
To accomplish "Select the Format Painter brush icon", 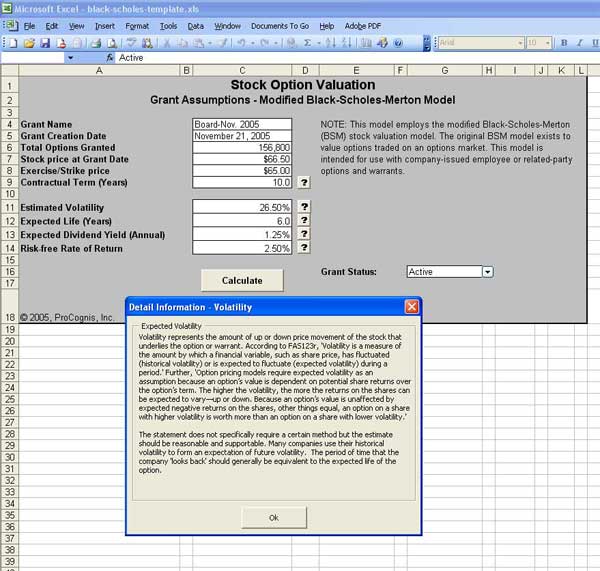I will [222, 43].
